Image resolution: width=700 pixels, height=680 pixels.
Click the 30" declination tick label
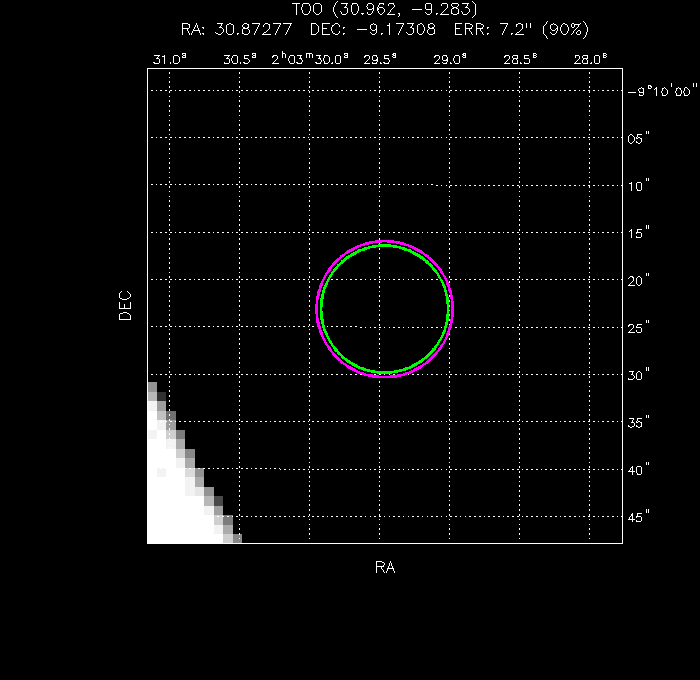638,375
